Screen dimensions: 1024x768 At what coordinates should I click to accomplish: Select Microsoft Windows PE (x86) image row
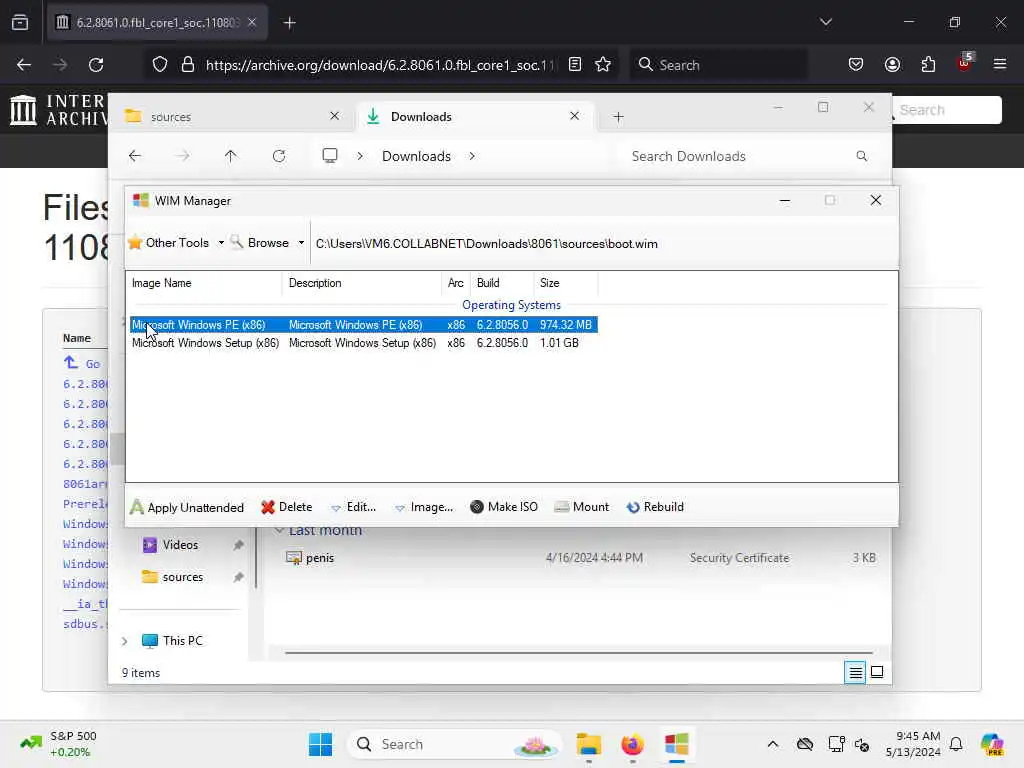click(363, 325)
